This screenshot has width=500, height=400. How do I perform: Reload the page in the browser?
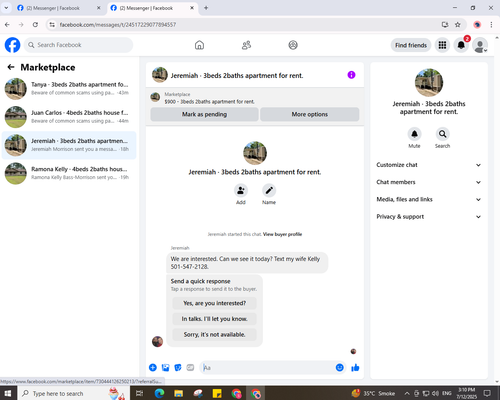coord(35,25)
